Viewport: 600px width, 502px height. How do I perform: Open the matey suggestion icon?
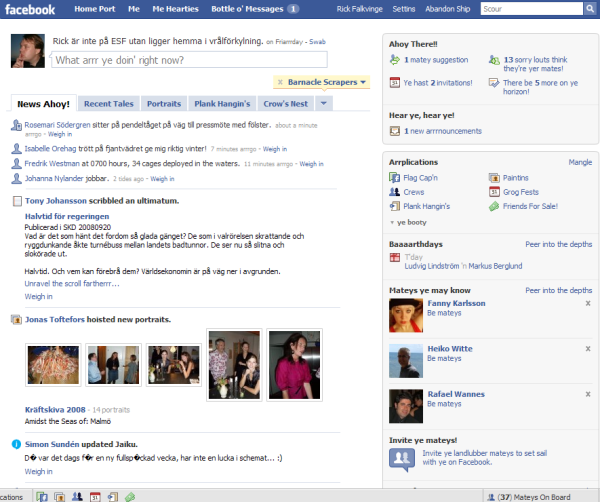395,60
